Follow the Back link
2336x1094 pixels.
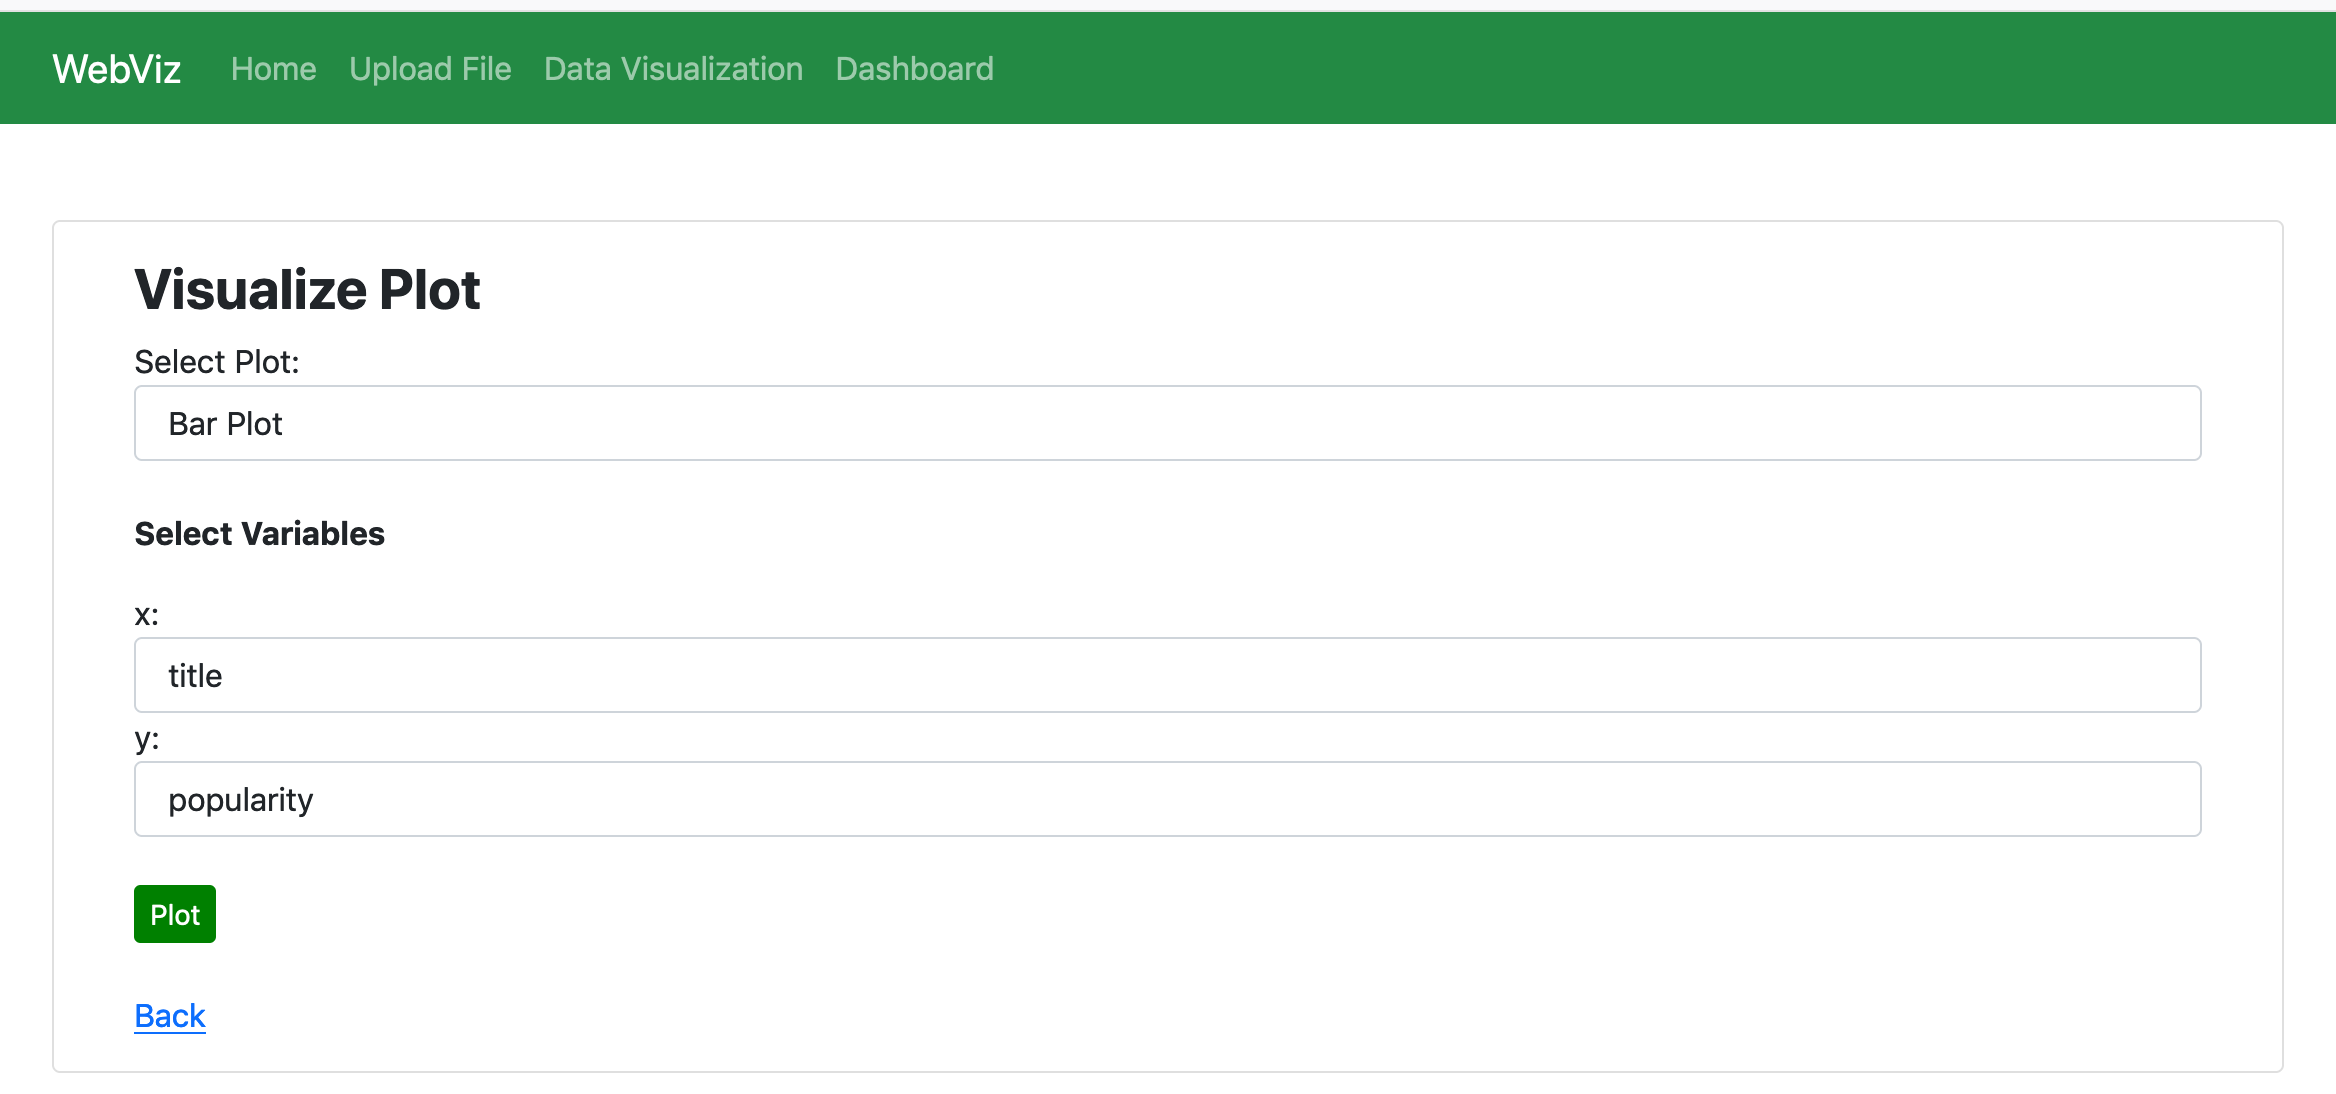[x=170, y=1016]
